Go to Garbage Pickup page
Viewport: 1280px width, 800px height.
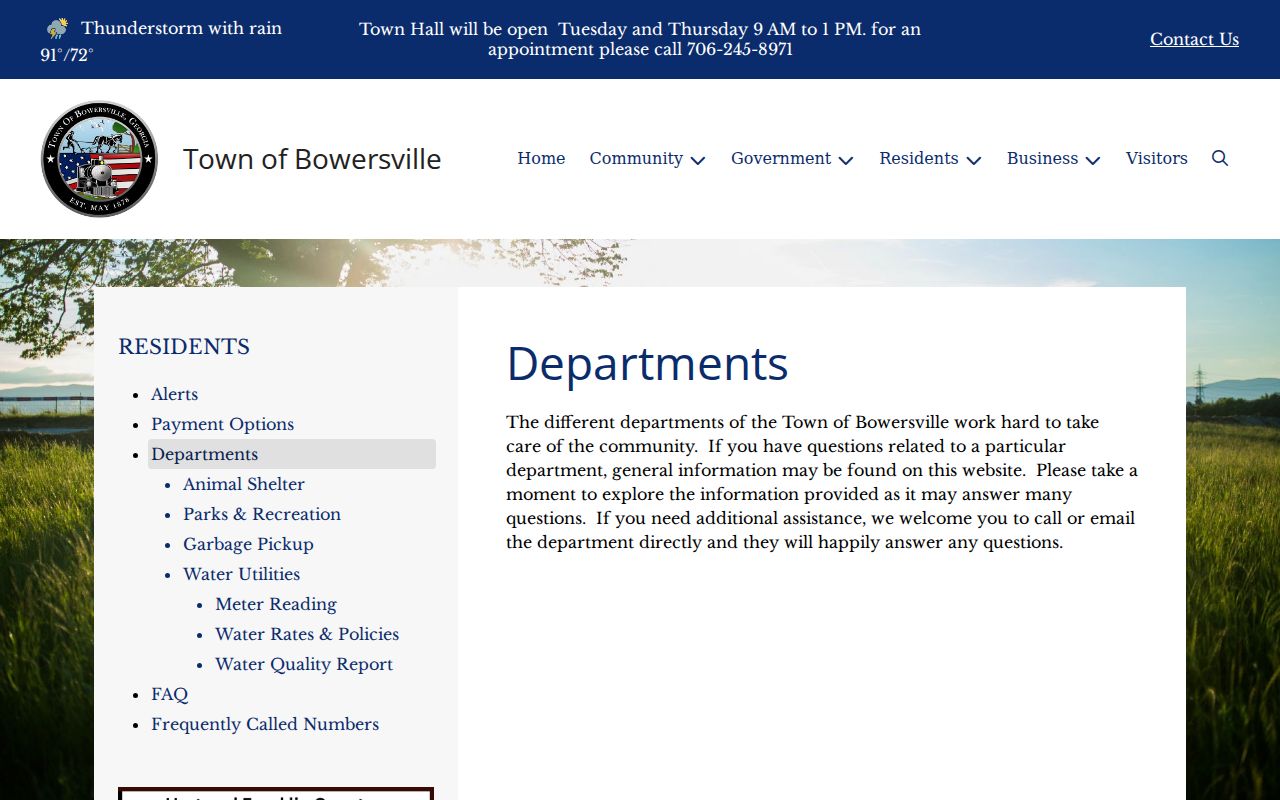(x=248, y=544)
